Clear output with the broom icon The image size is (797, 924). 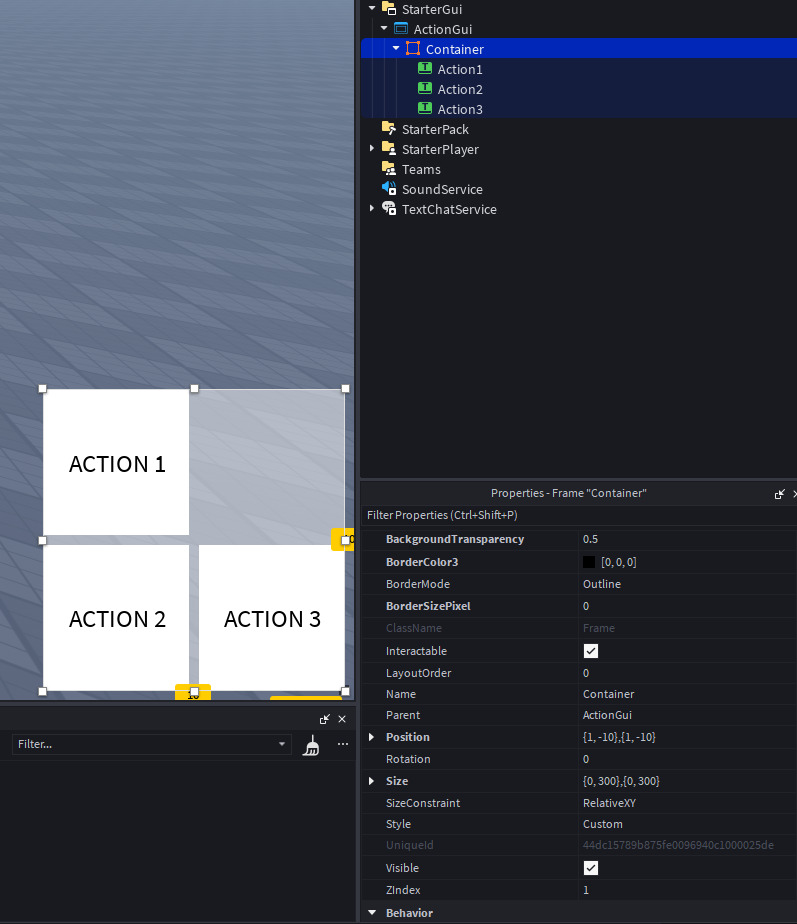[x=311, y=745]
